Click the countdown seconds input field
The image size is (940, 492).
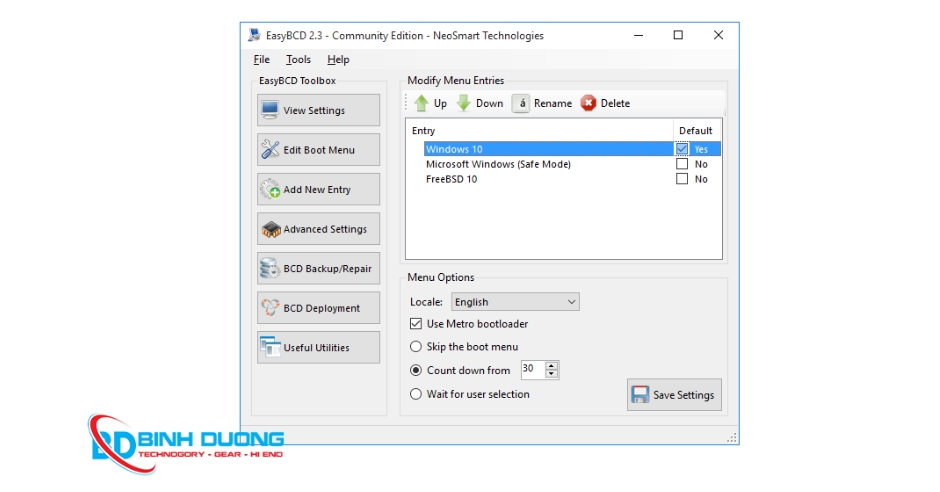[532, 369]
